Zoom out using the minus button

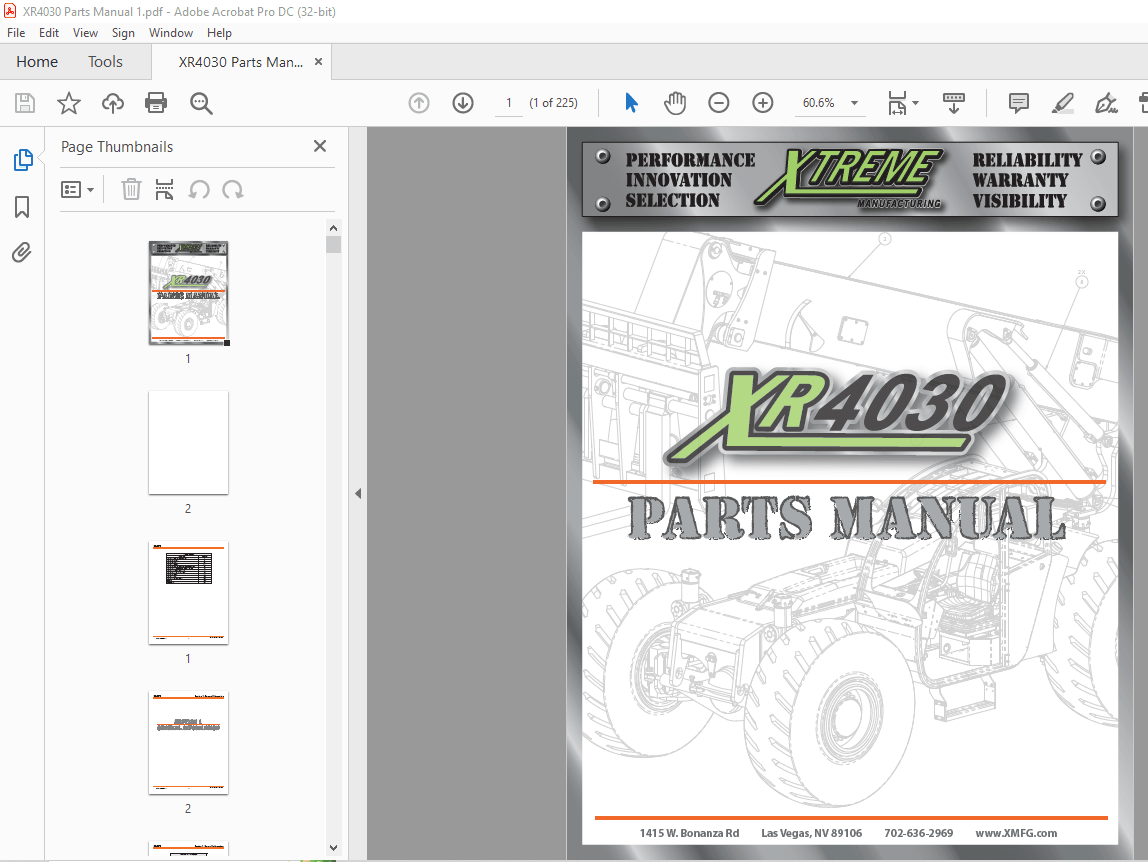pos(719,103)
